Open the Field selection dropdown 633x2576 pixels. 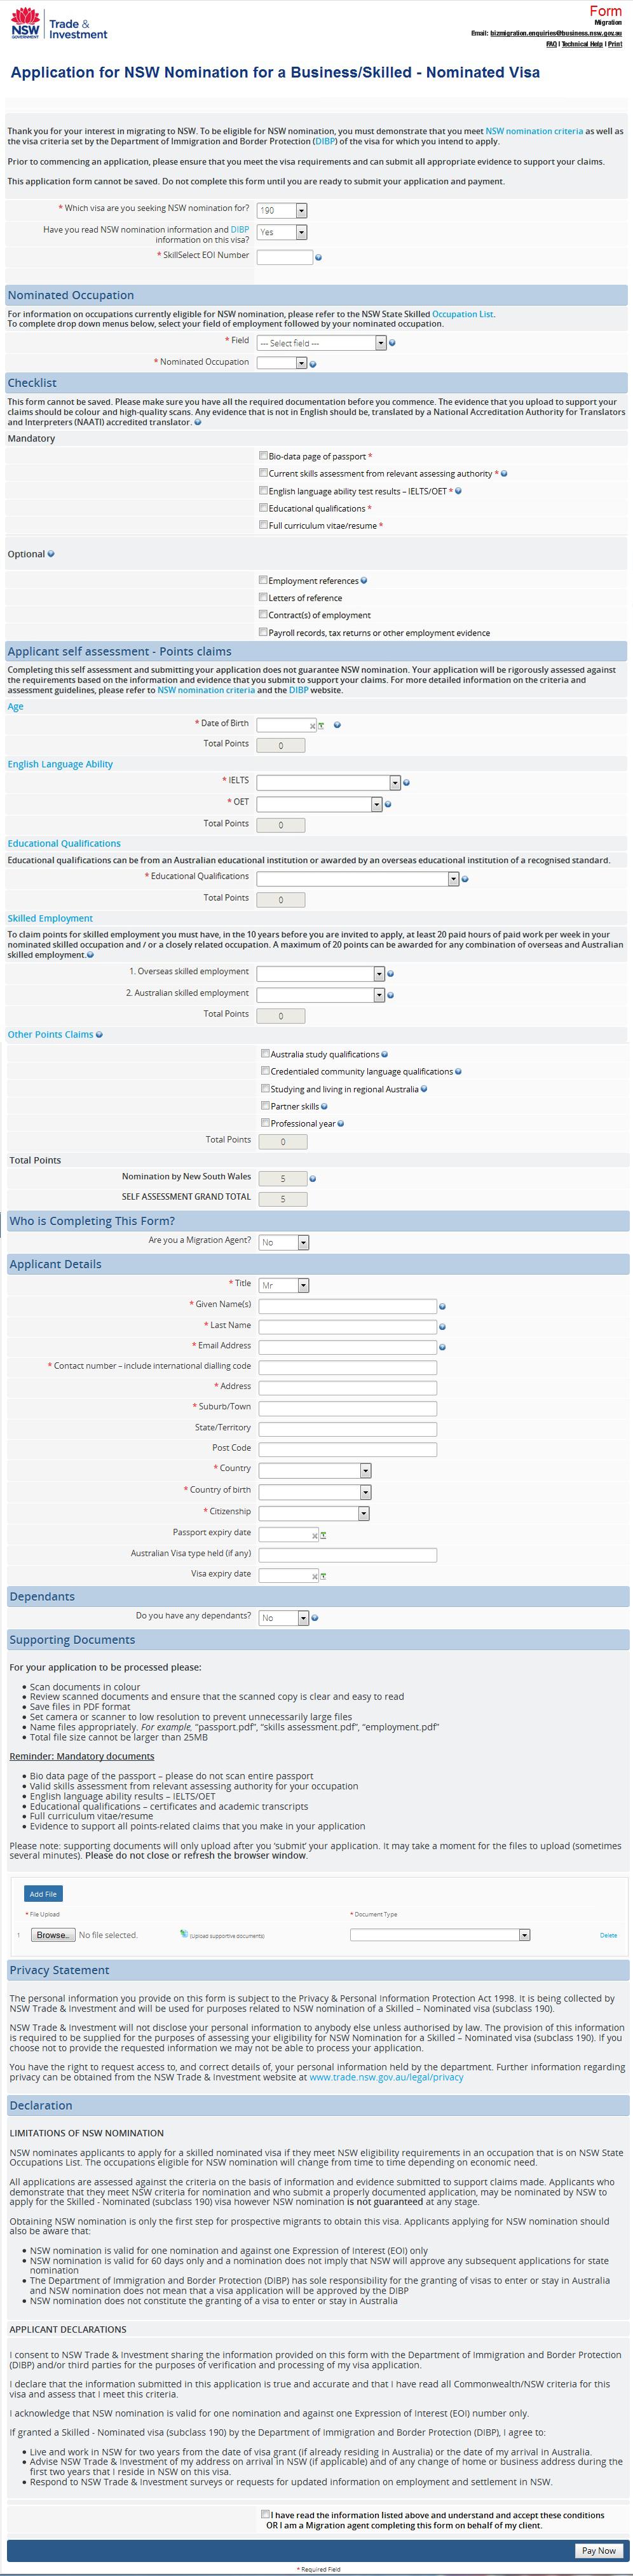point(320,343)
